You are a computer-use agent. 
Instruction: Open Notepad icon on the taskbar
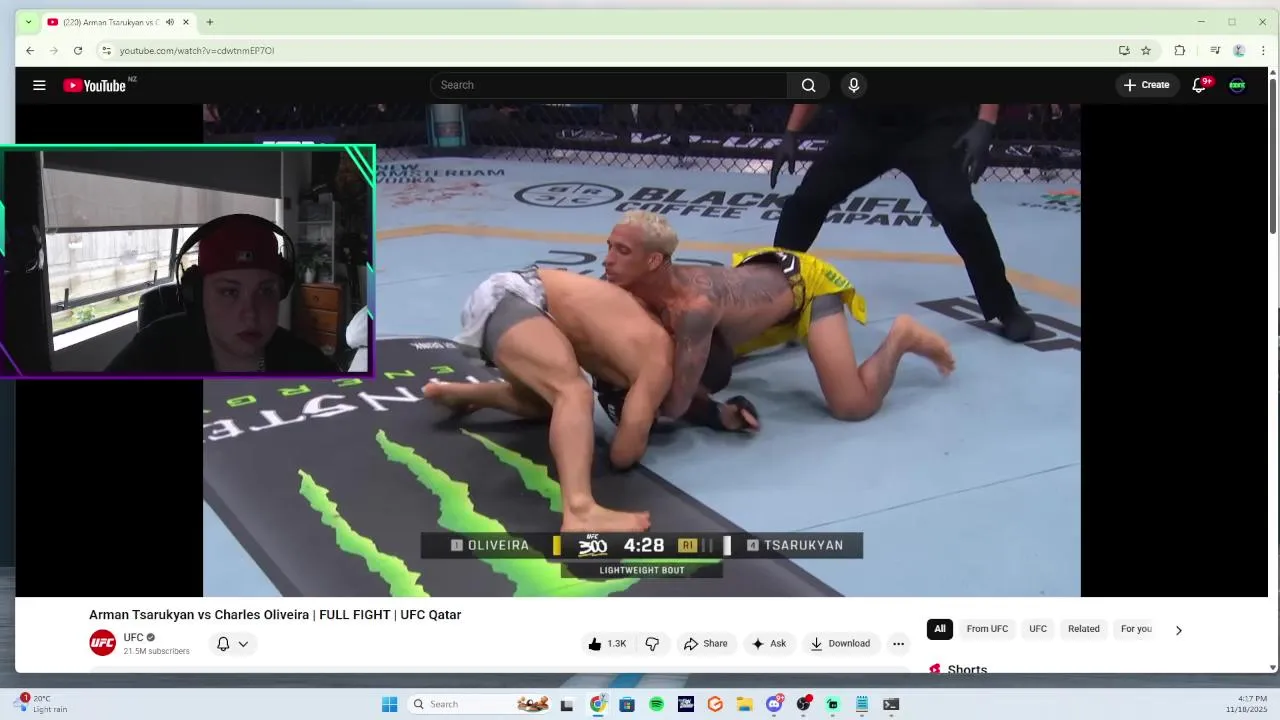[x=862, y=704]
